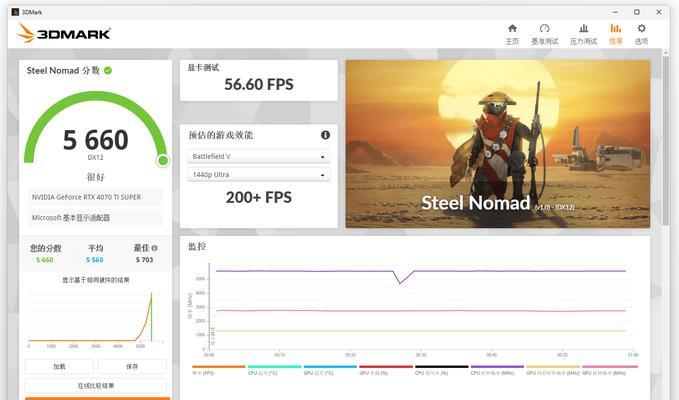Screen dimensions: 679x400
Task: Open the 1440p Ultra resolution dropdown
Action: (x=259, y=175)
